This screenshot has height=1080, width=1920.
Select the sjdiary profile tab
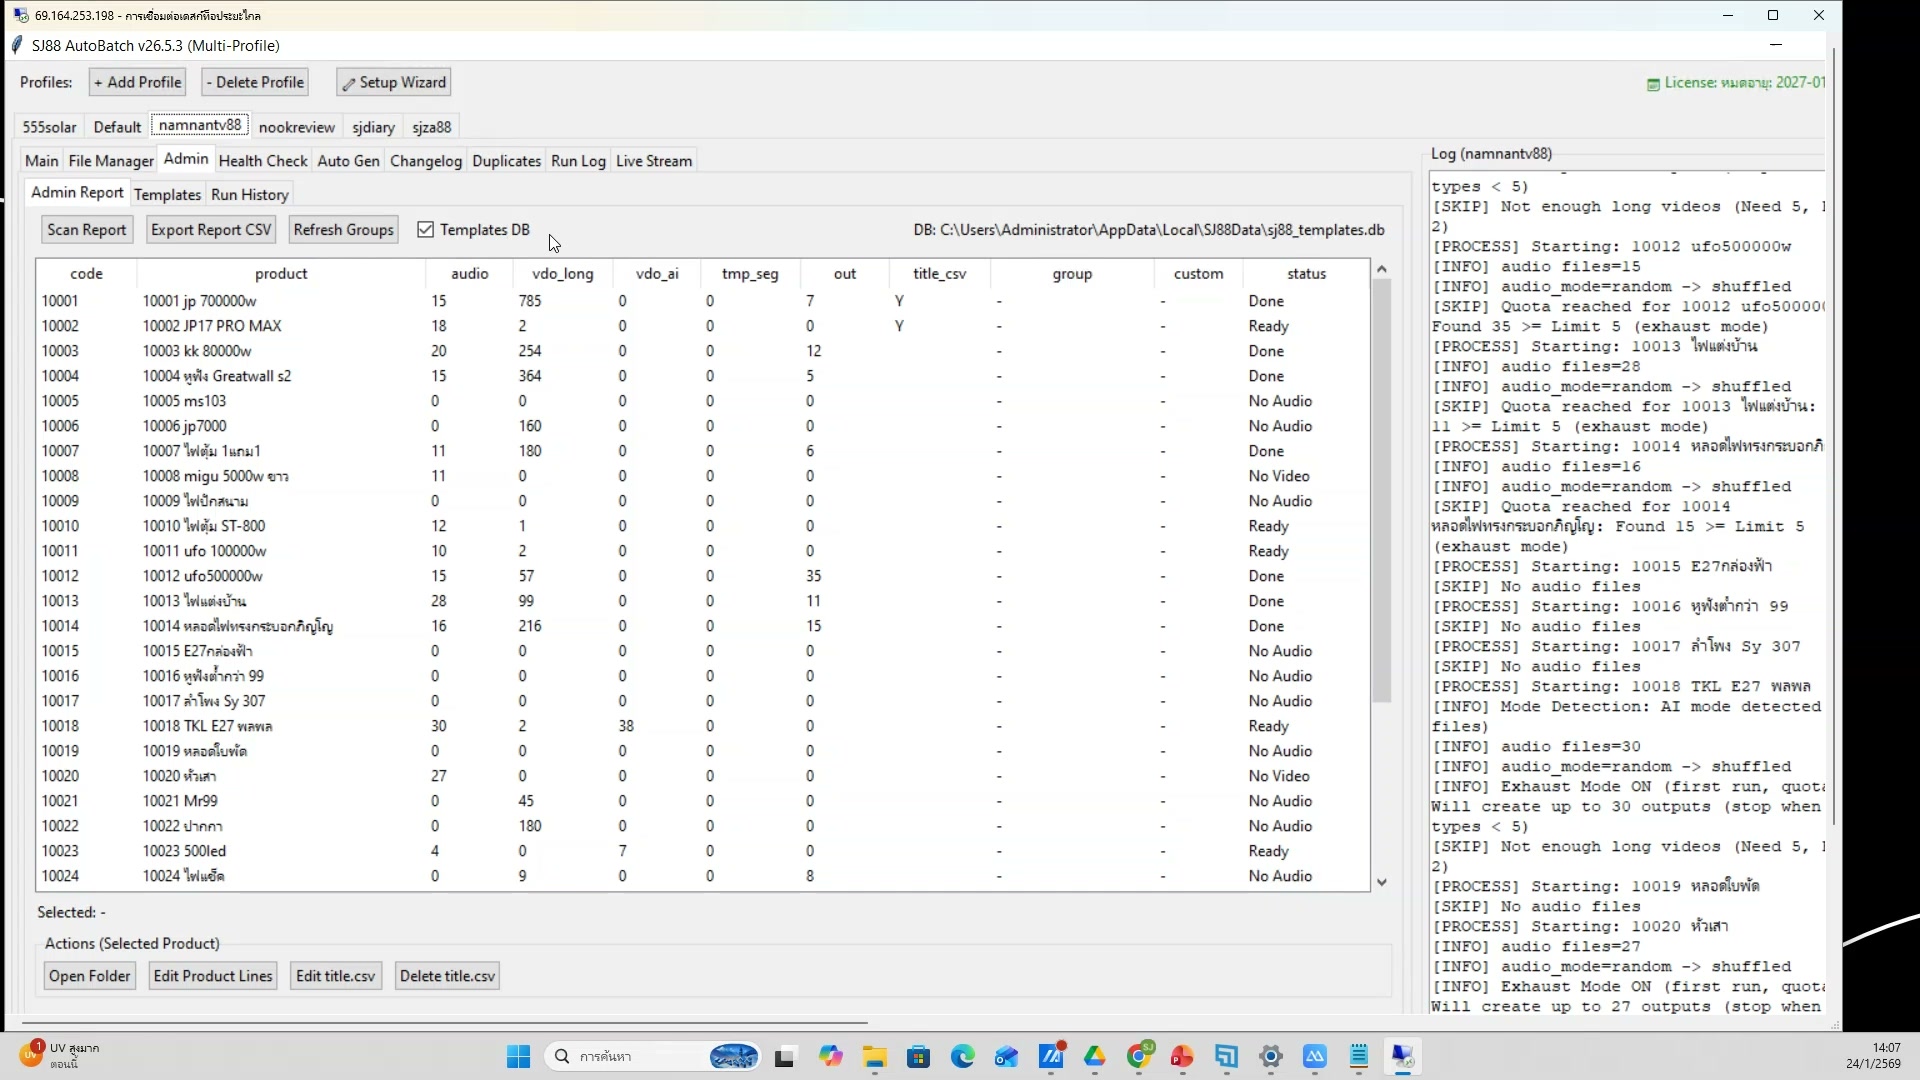(373, 127)
